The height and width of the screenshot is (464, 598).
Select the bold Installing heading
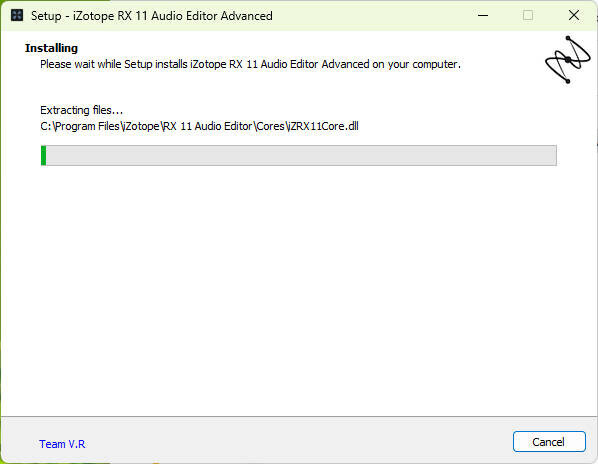click(x=51, y=48)
